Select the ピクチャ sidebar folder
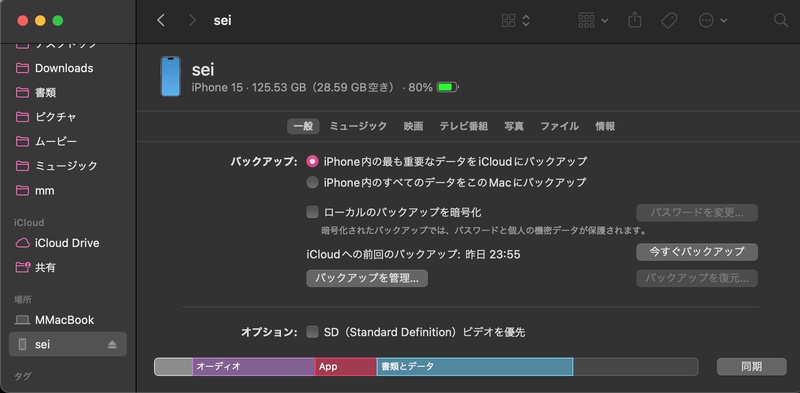 tap(68, 117)
